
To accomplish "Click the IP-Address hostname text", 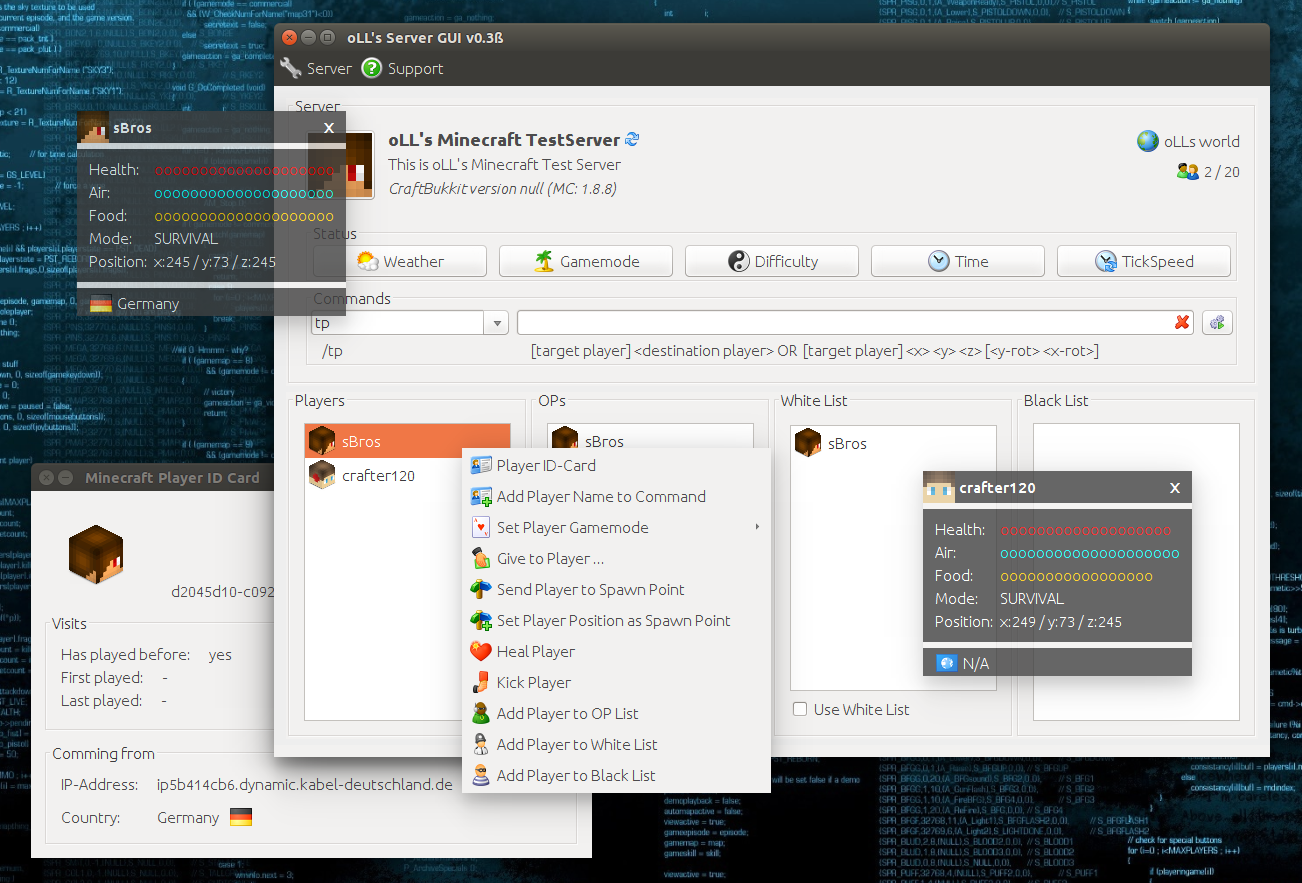I will tap(305, 784).
